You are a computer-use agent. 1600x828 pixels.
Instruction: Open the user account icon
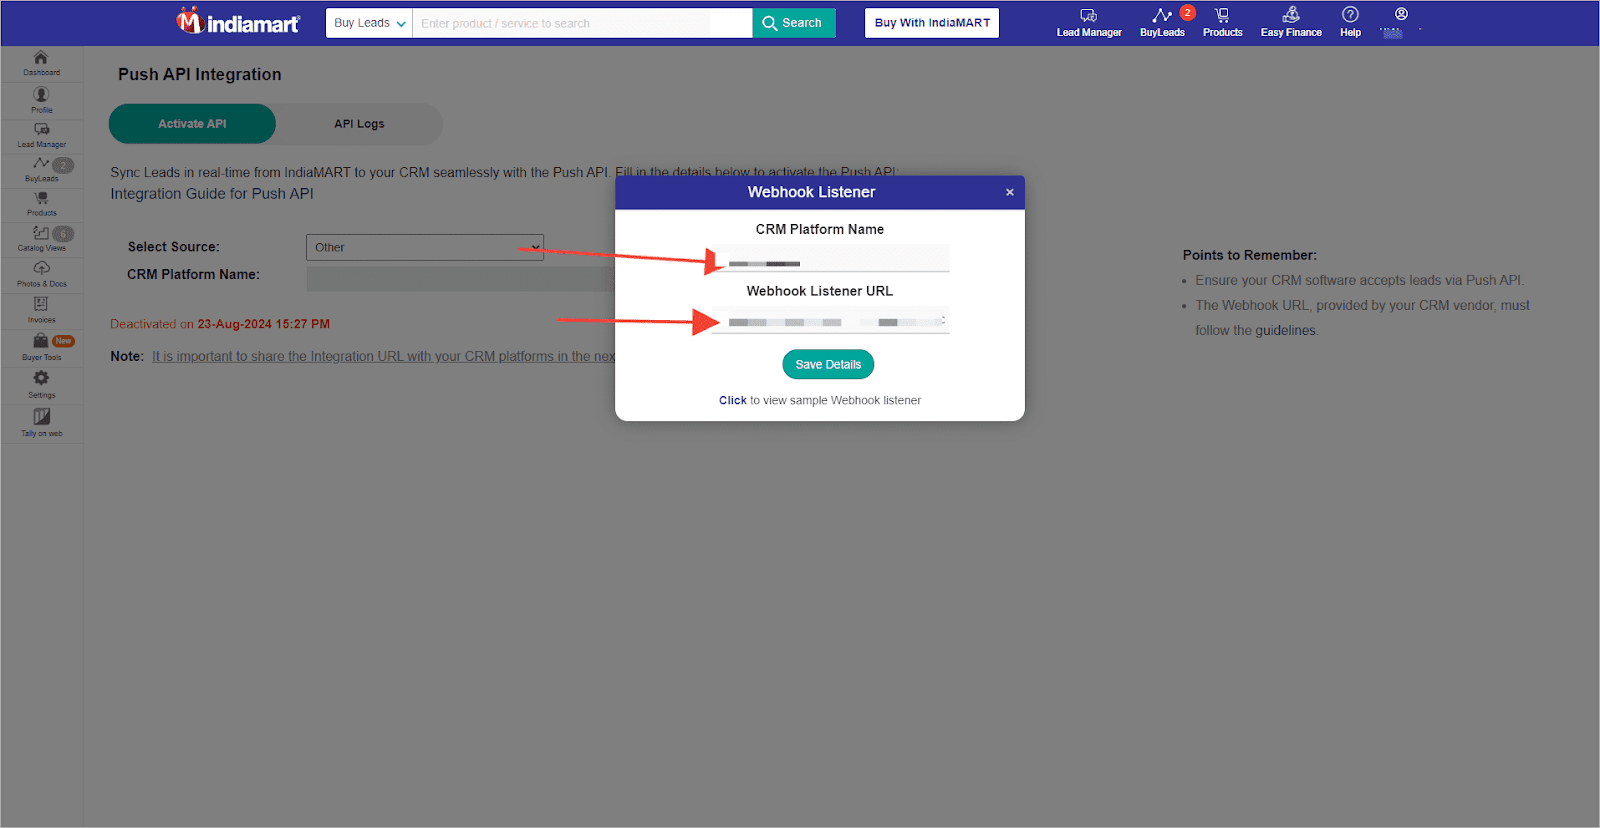(1401, 15)
